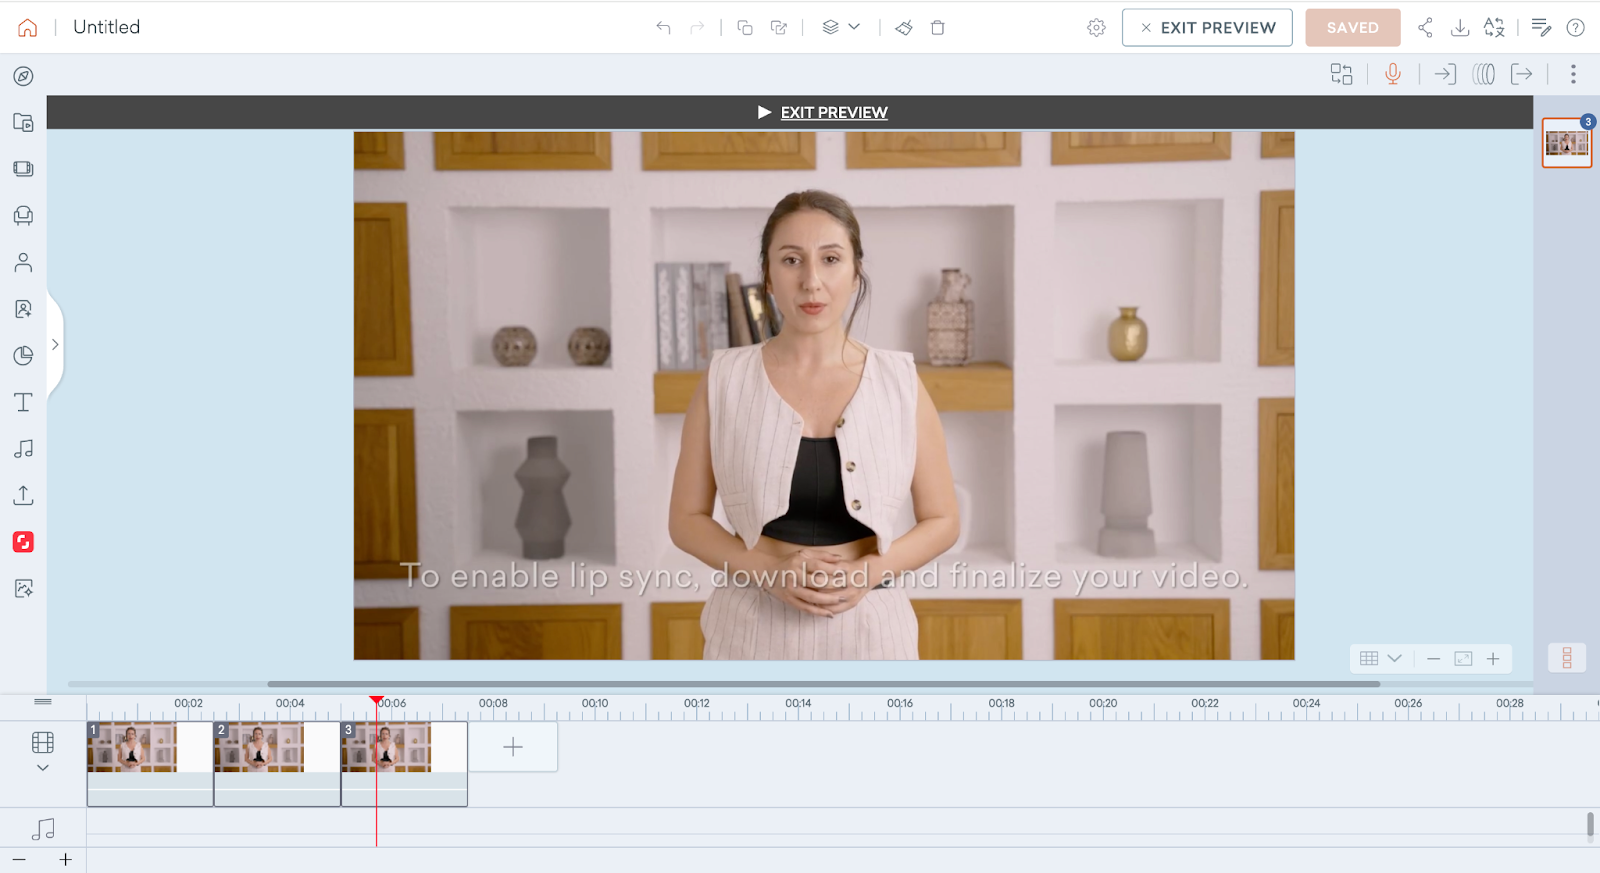Click the SAVED button
This screenshot has height=873, width=1600.
click(1352, 28)
